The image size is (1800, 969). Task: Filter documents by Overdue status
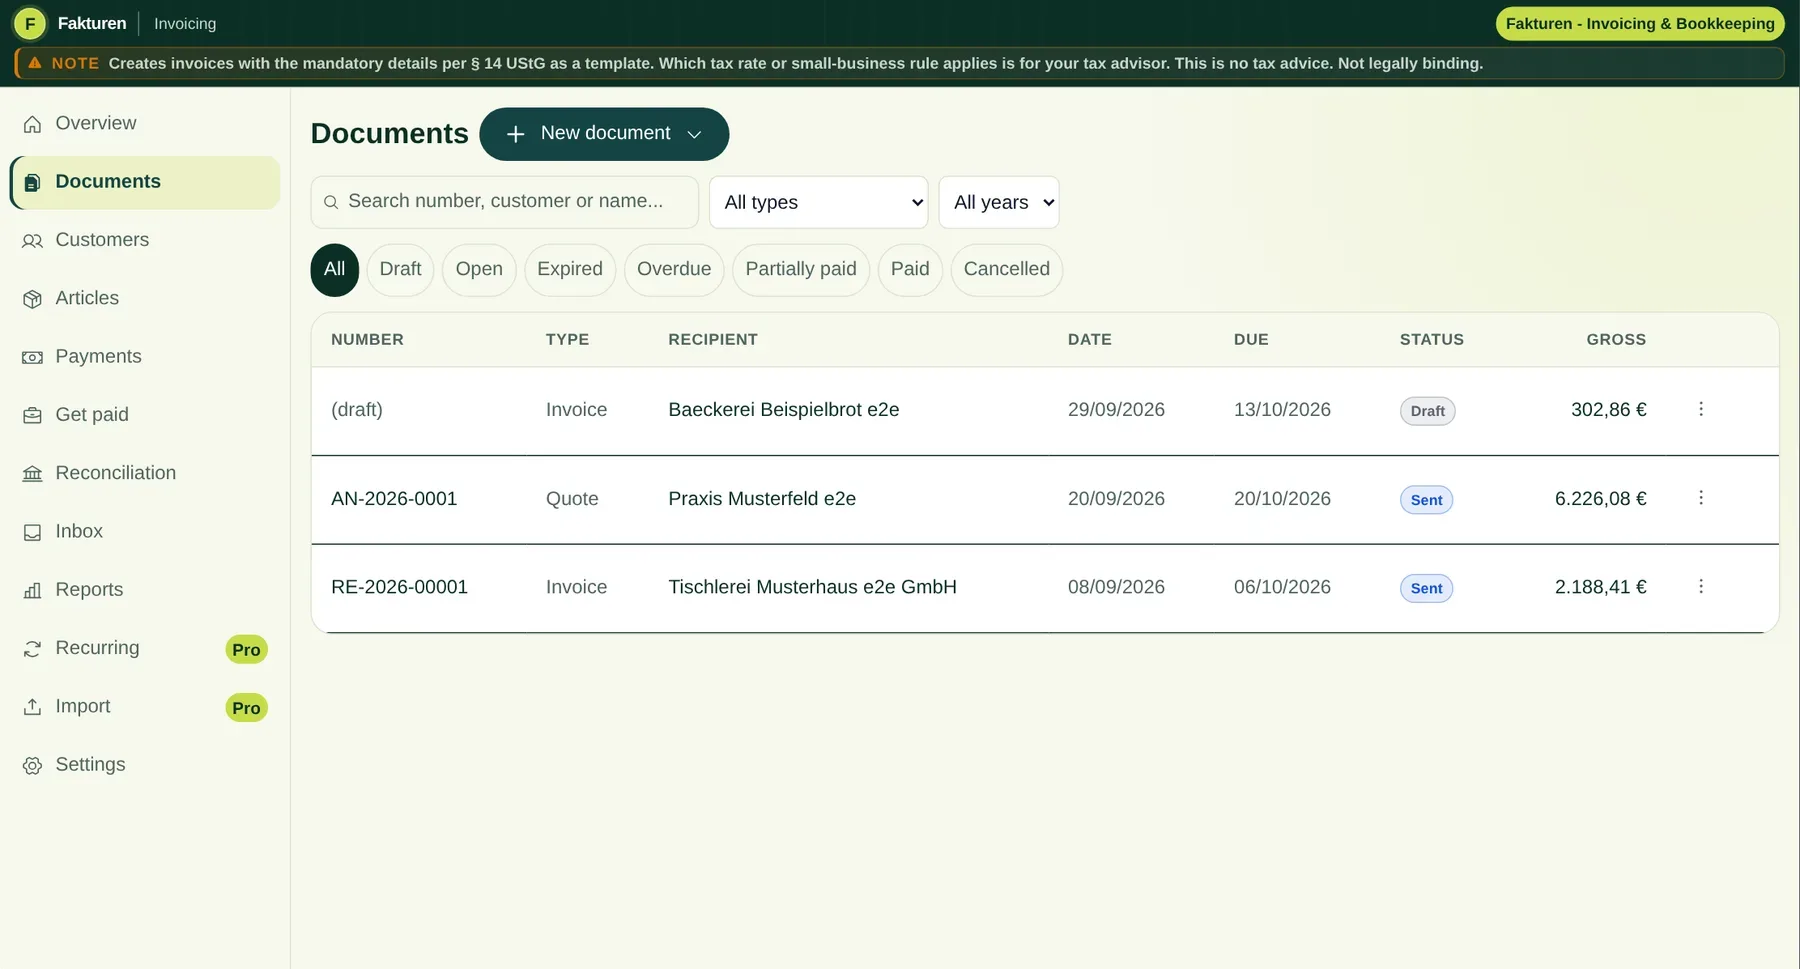coord(674,269)
